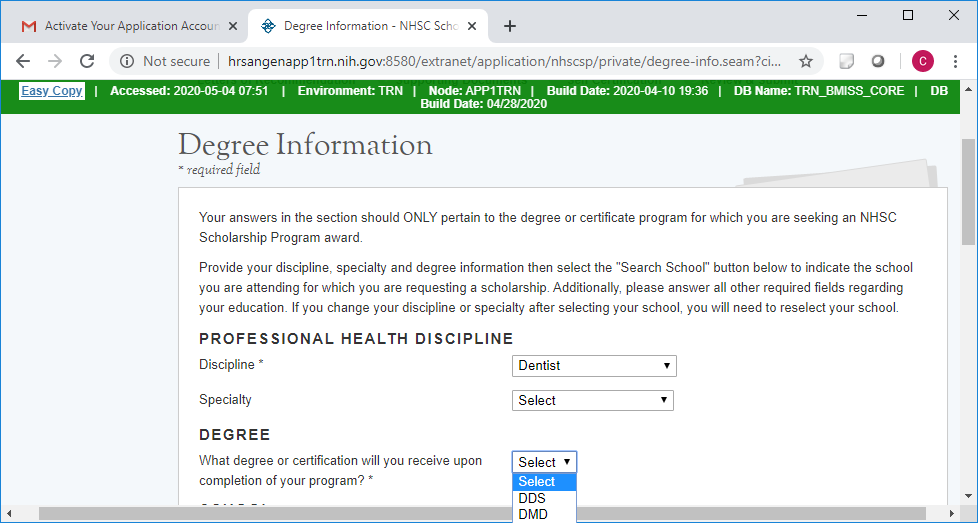
Task: Choose DMD from the degree list
Action: [x=545, y=514]
